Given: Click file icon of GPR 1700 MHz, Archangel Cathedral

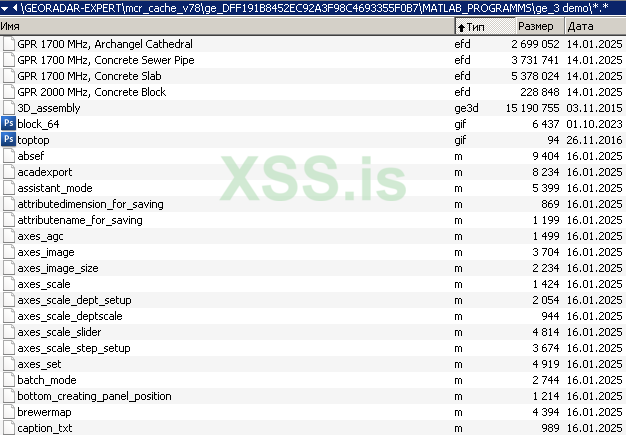Looking at the screenshot, I should tap(8, 44).
